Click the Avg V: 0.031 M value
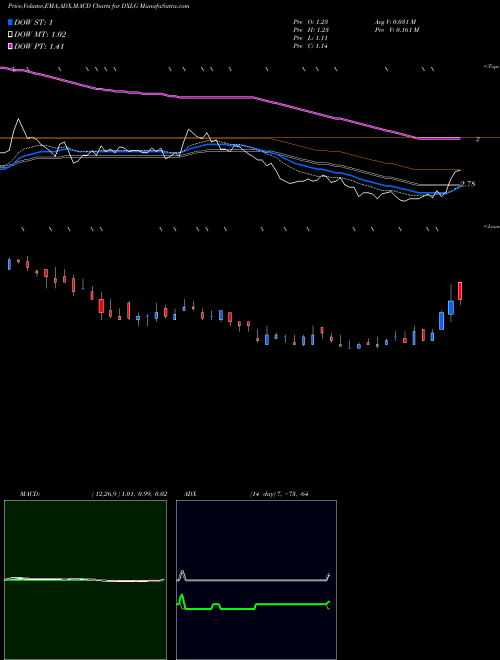This screenshot has width=500, height=660. click(x=395, y=22)
